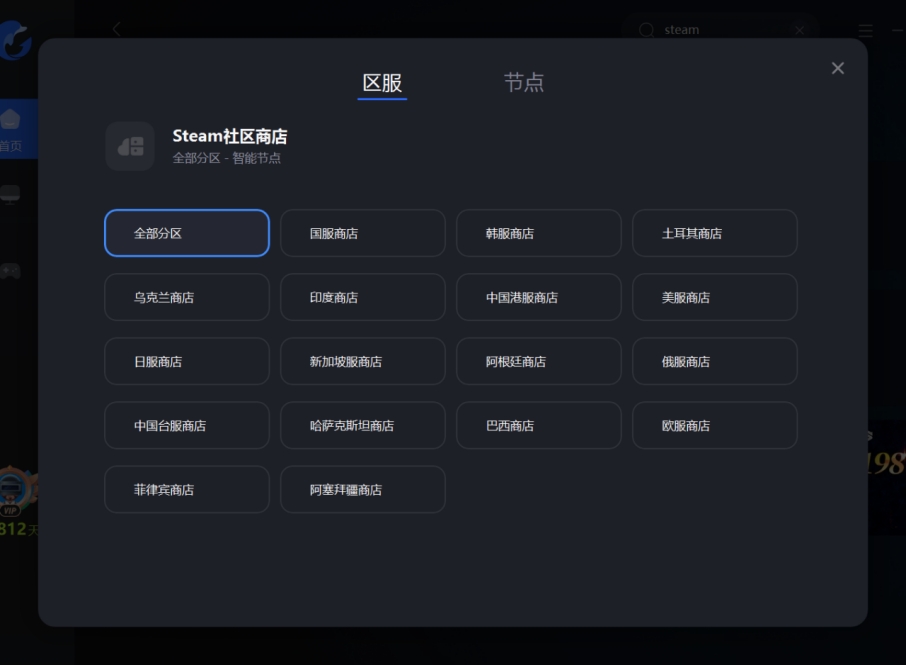Image resolution: width=906 pixels, height=665 pixels.
Task: Click the magnifier icon in the search bar
Action: (648, 29)
